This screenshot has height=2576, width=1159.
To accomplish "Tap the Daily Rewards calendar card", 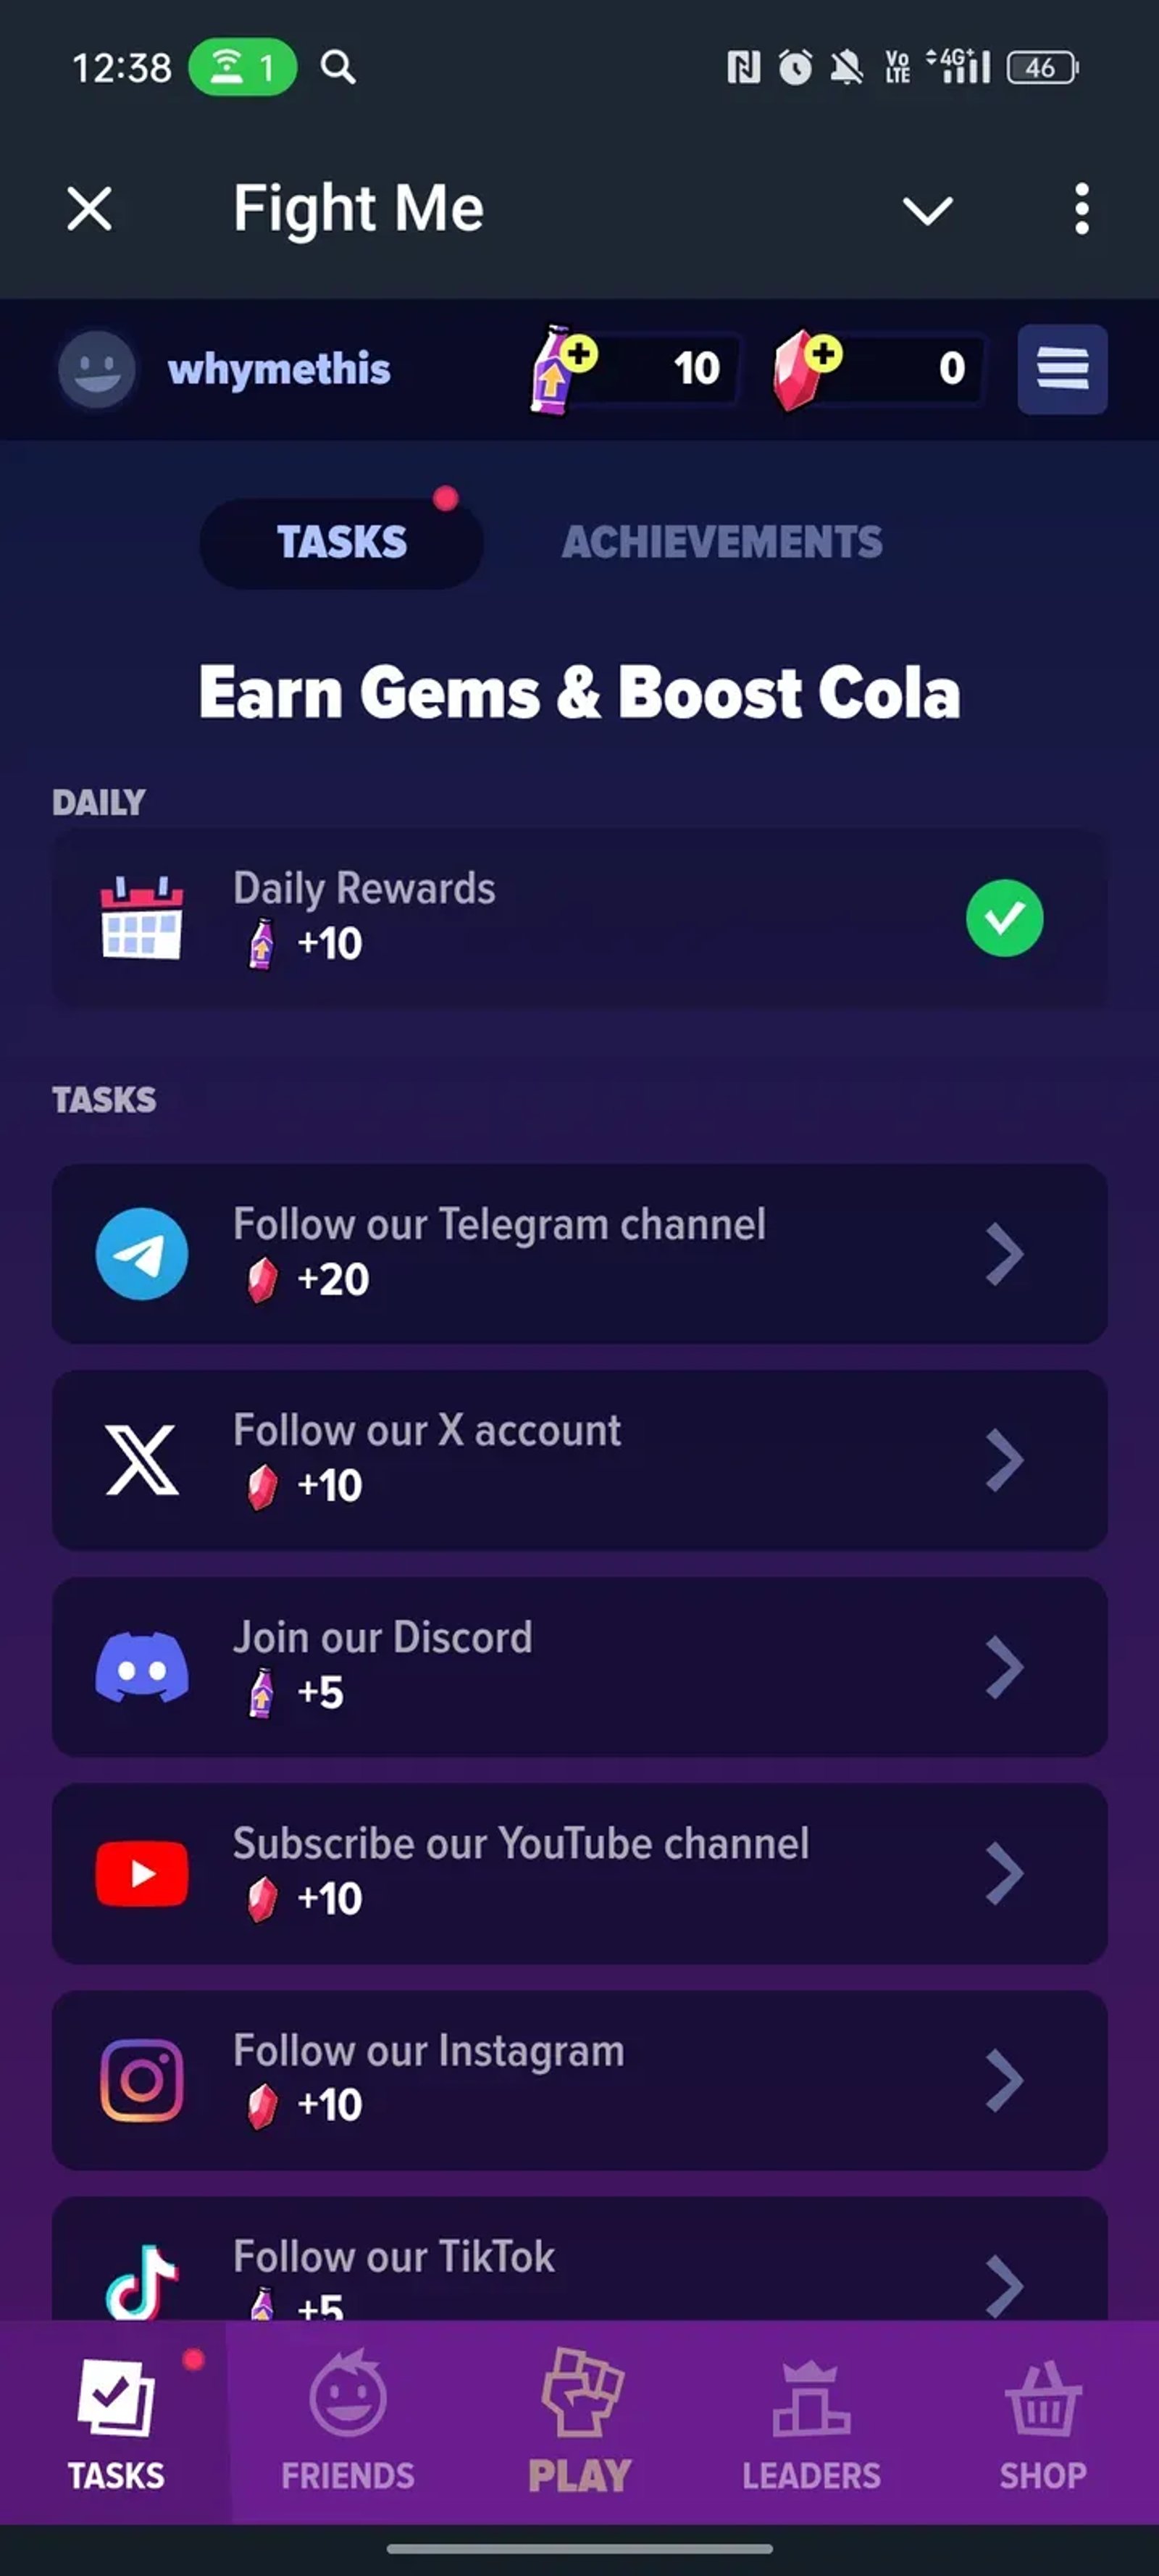I will [580, 918].
